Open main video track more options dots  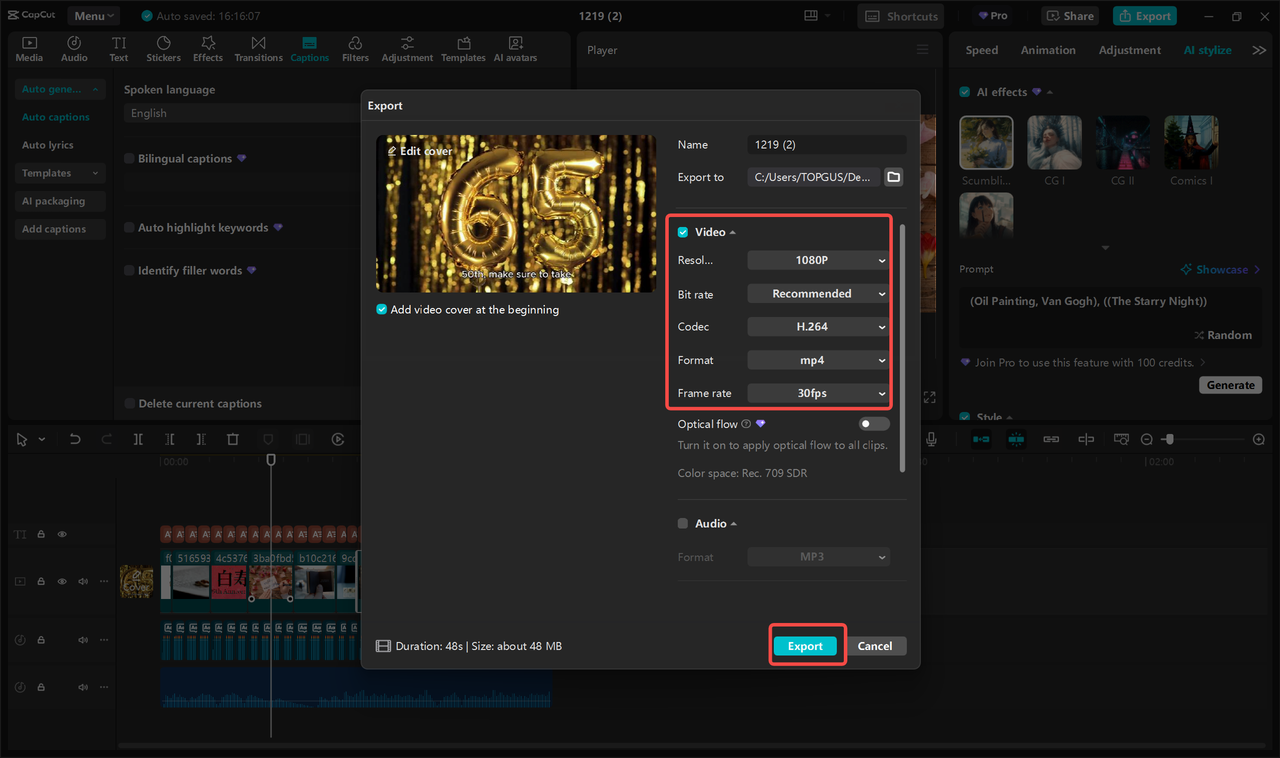coord(103,581)
